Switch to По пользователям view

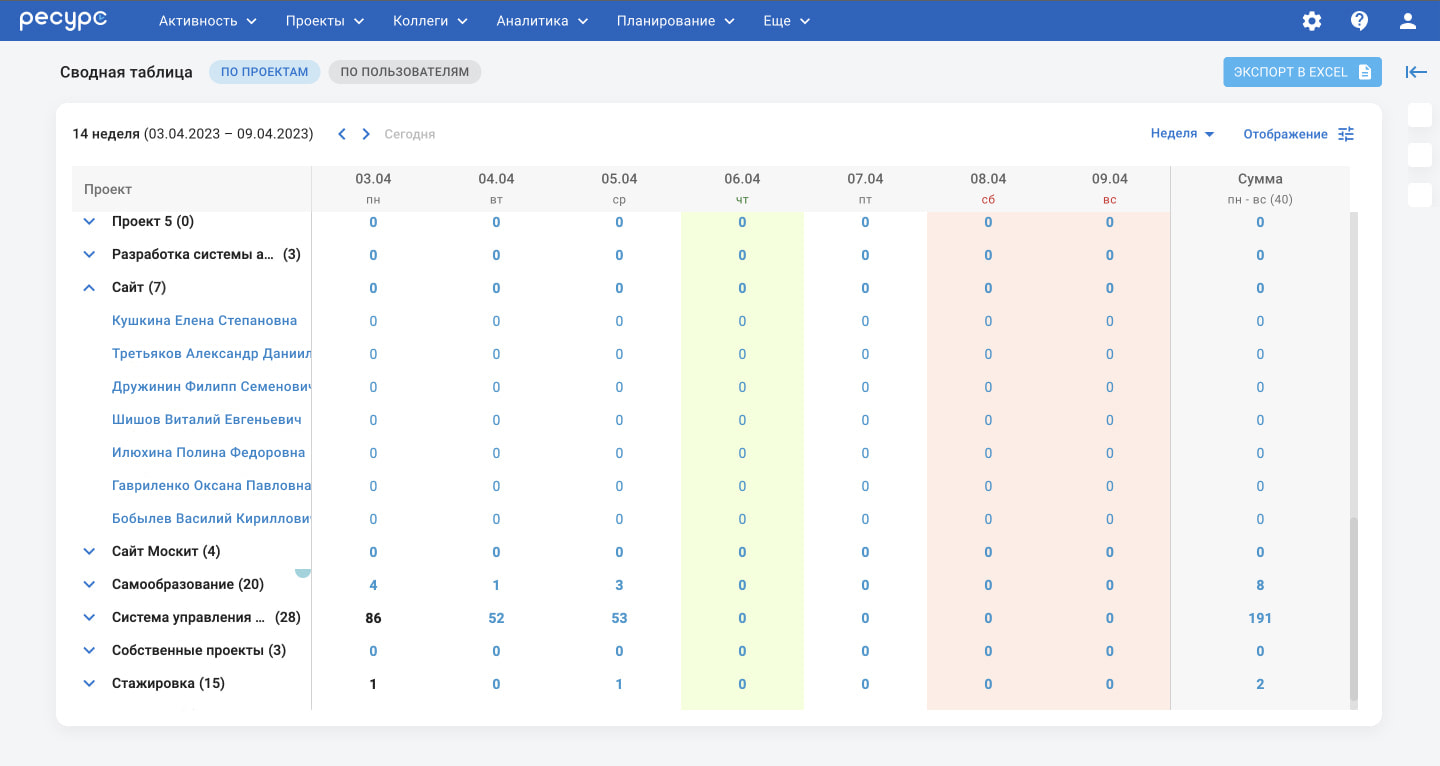(405, 72)
